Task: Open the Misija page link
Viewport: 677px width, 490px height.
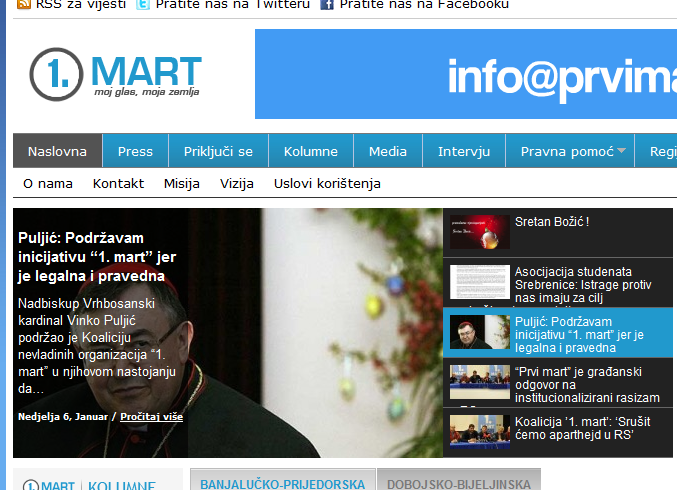Action: pos(182,183)
